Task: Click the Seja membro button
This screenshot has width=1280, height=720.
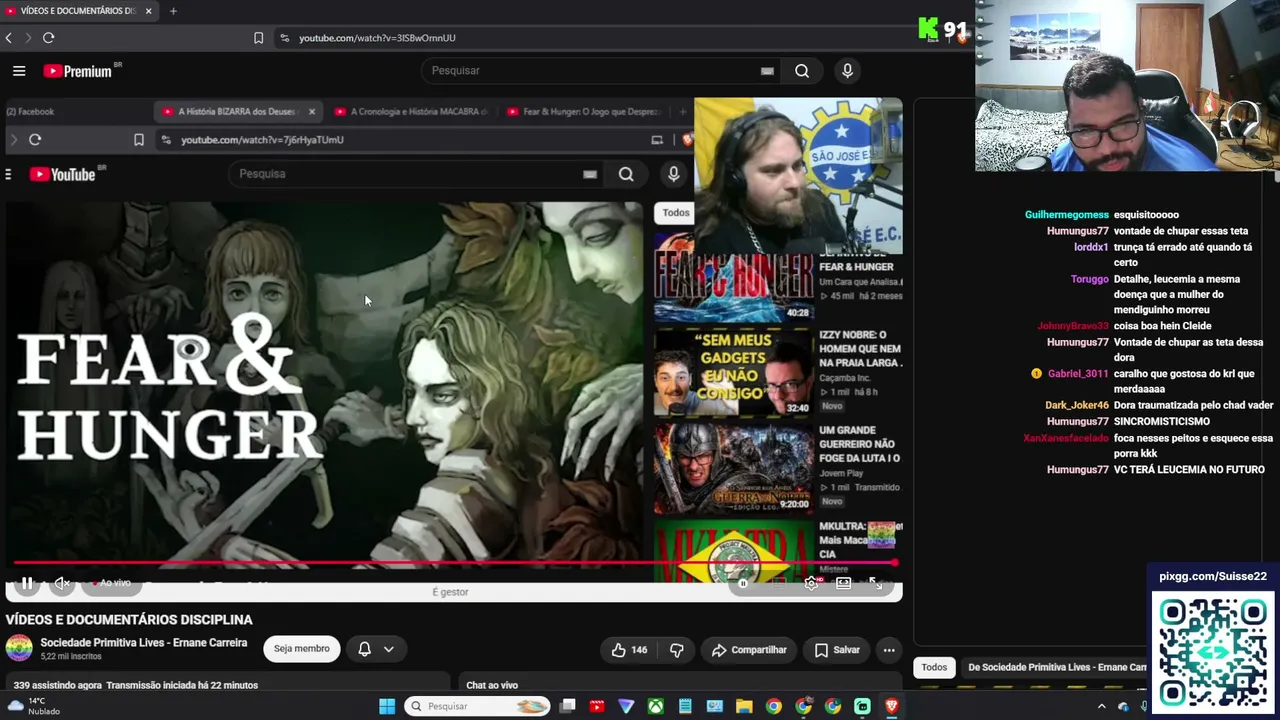Action: tap(301, 649)
